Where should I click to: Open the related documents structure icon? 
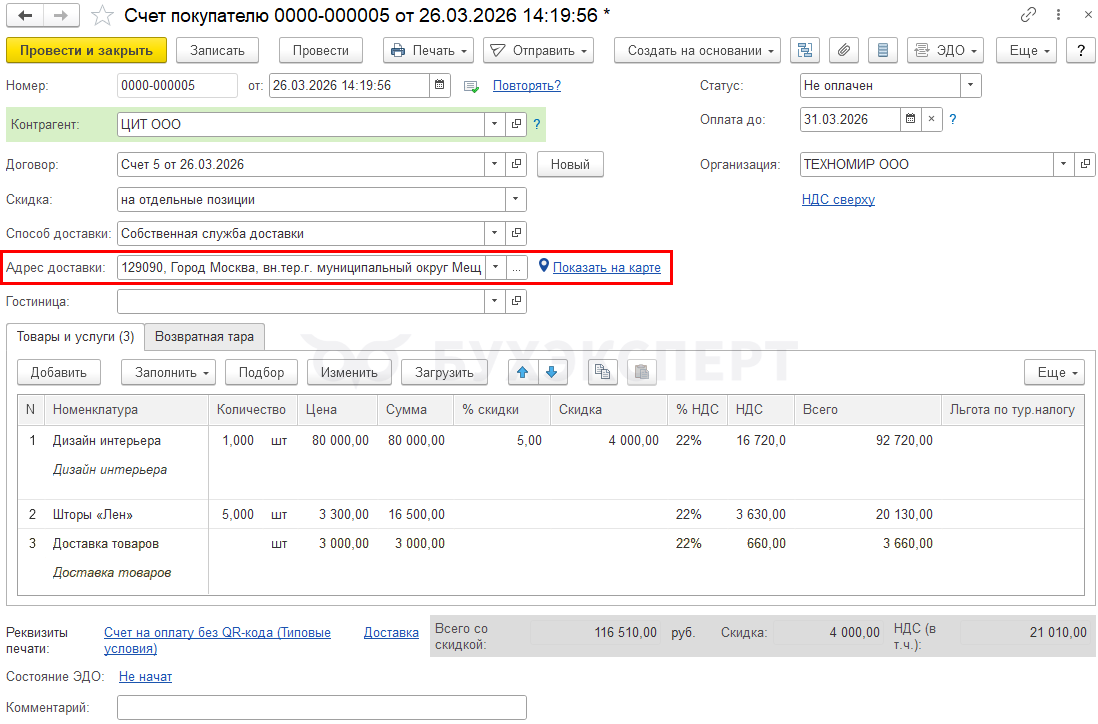[805, 50]
